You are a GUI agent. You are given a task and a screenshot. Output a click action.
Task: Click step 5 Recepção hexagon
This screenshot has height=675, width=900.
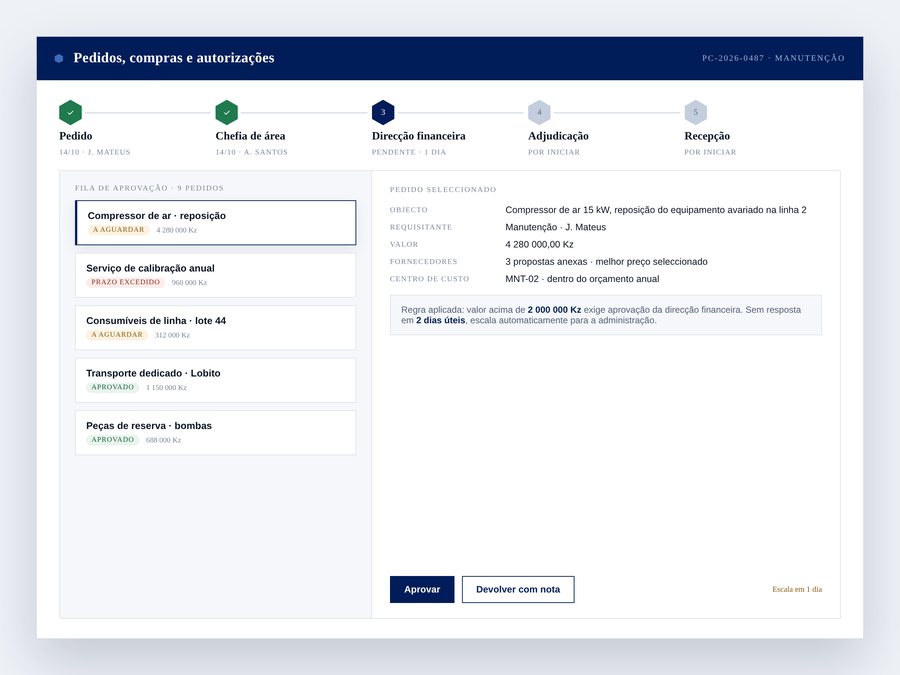[x=696, y=112]
